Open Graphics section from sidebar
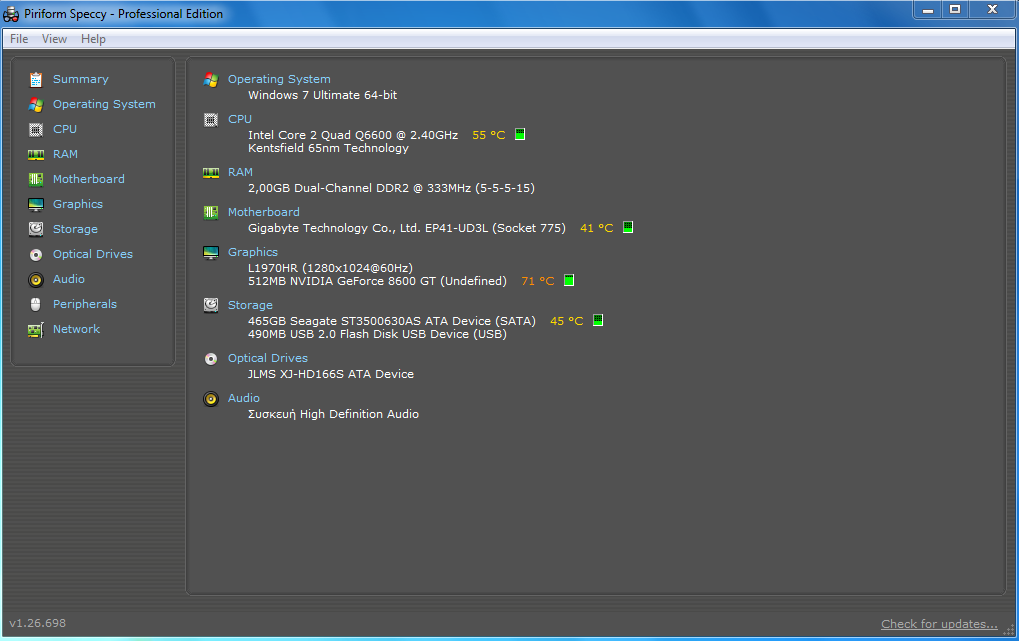The height and width of the screenshot is (641, 1019). pyautogui.click(x=78, y=204)
